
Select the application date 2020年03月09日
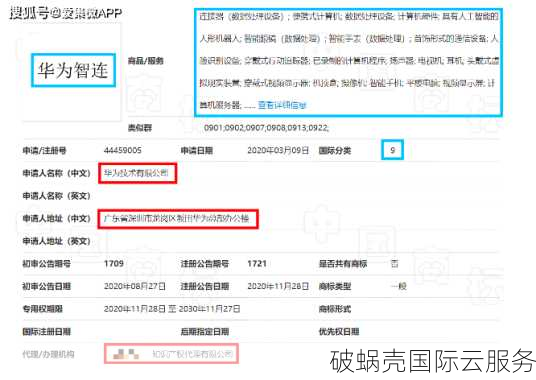(x=278, y=150)
